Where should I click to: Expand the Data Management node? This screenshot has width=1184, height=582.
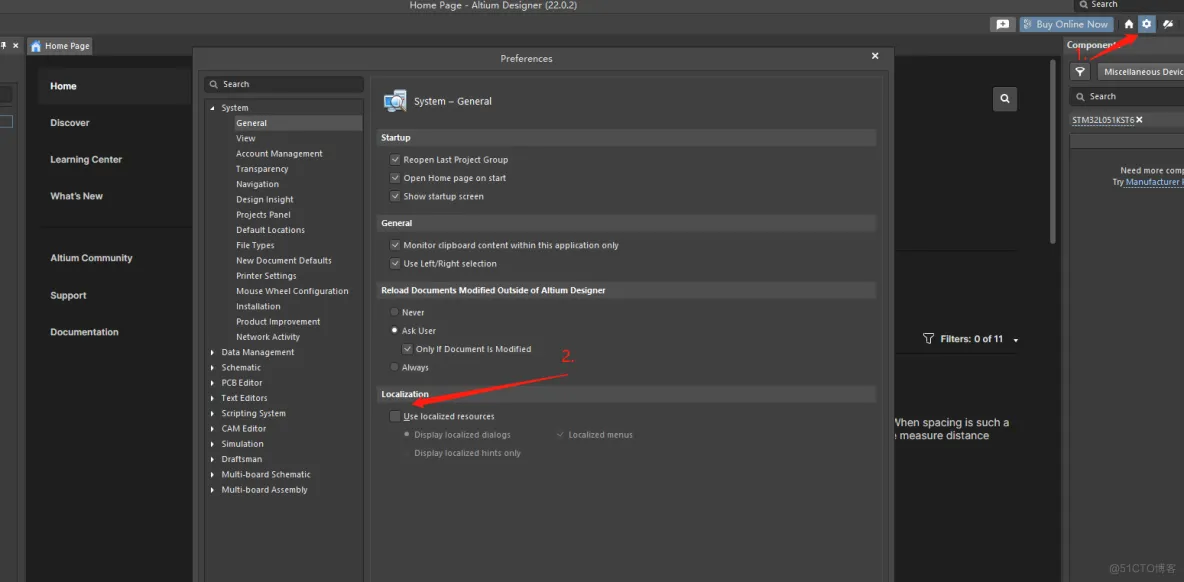pos(213,352)
